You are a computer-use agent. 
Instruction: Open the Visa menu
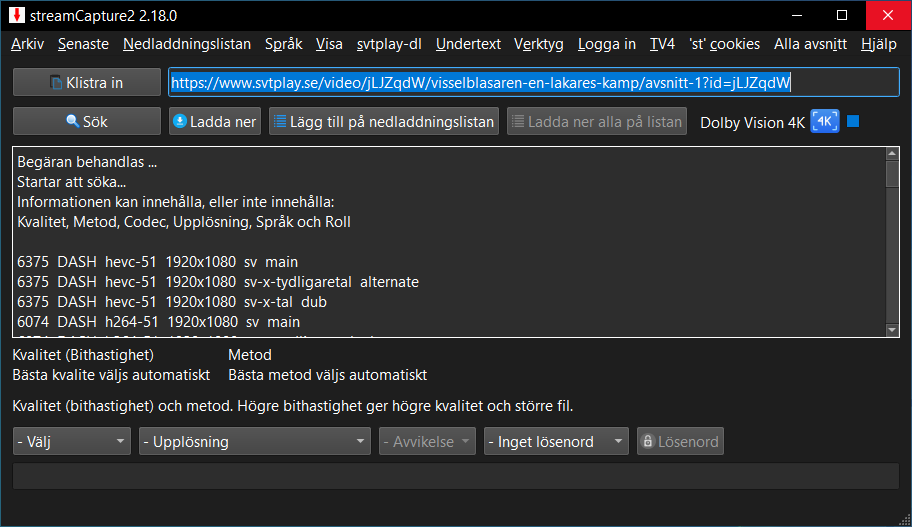(329, 44)
